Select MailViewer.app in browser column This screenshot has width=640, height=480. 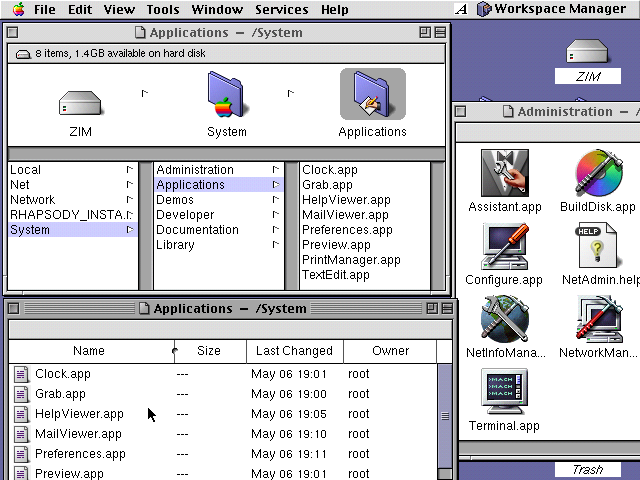(x=365, y=215)
